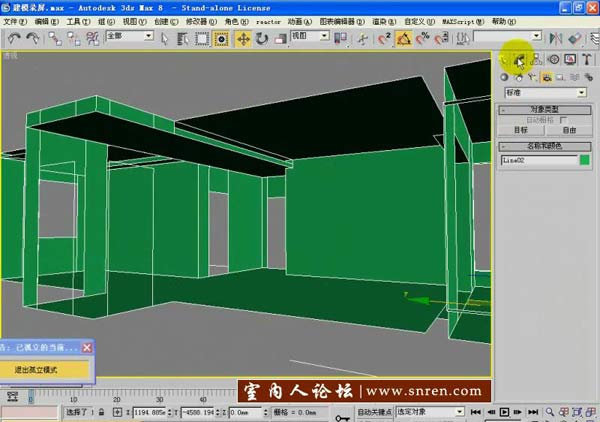
Task: Toggle Absolute/Offset transform type-in mode
Action: (117, 412)
